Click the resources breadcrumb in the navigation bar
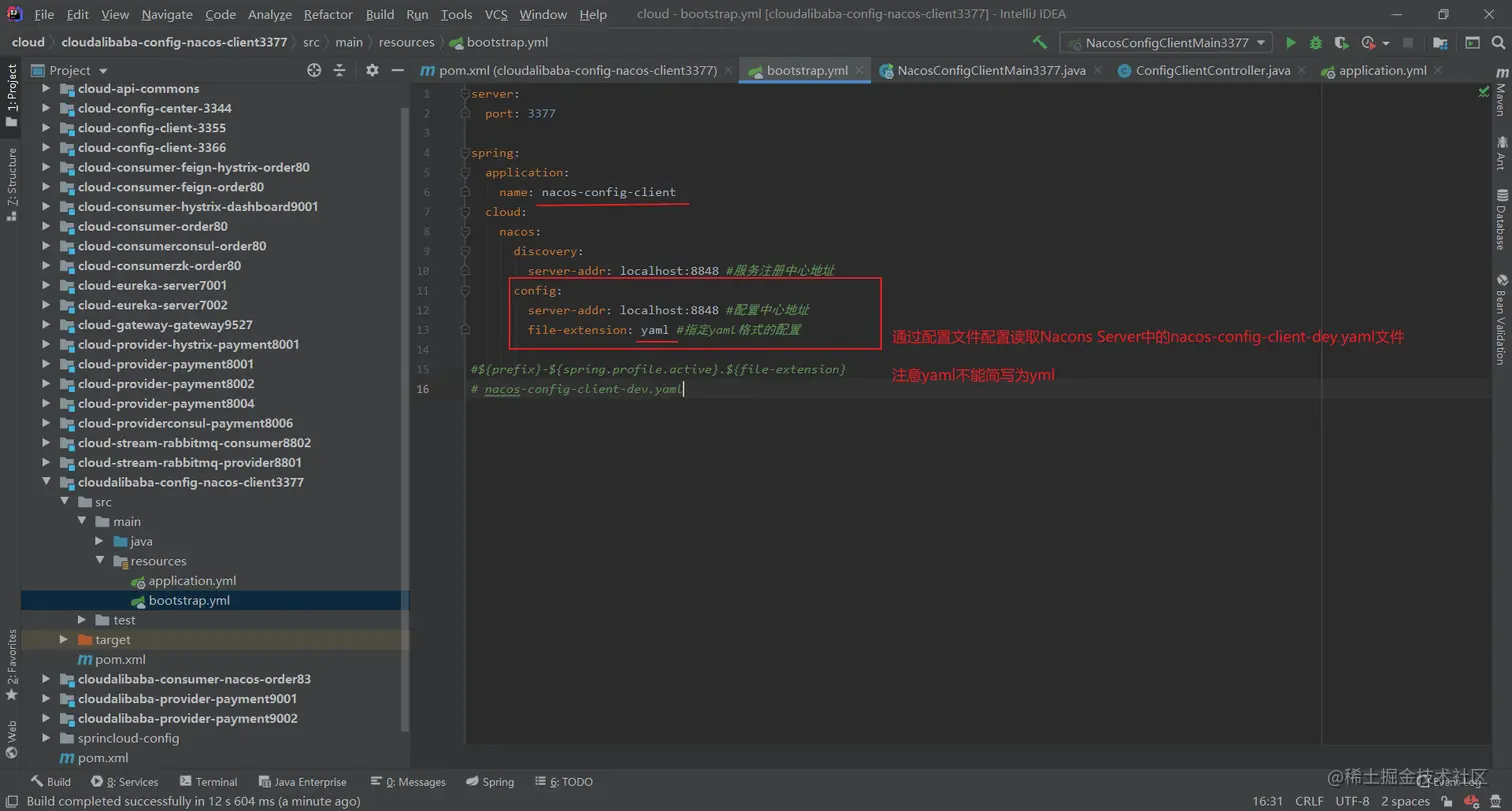This screenshot has height=811, width=1512. pos(407,42)
